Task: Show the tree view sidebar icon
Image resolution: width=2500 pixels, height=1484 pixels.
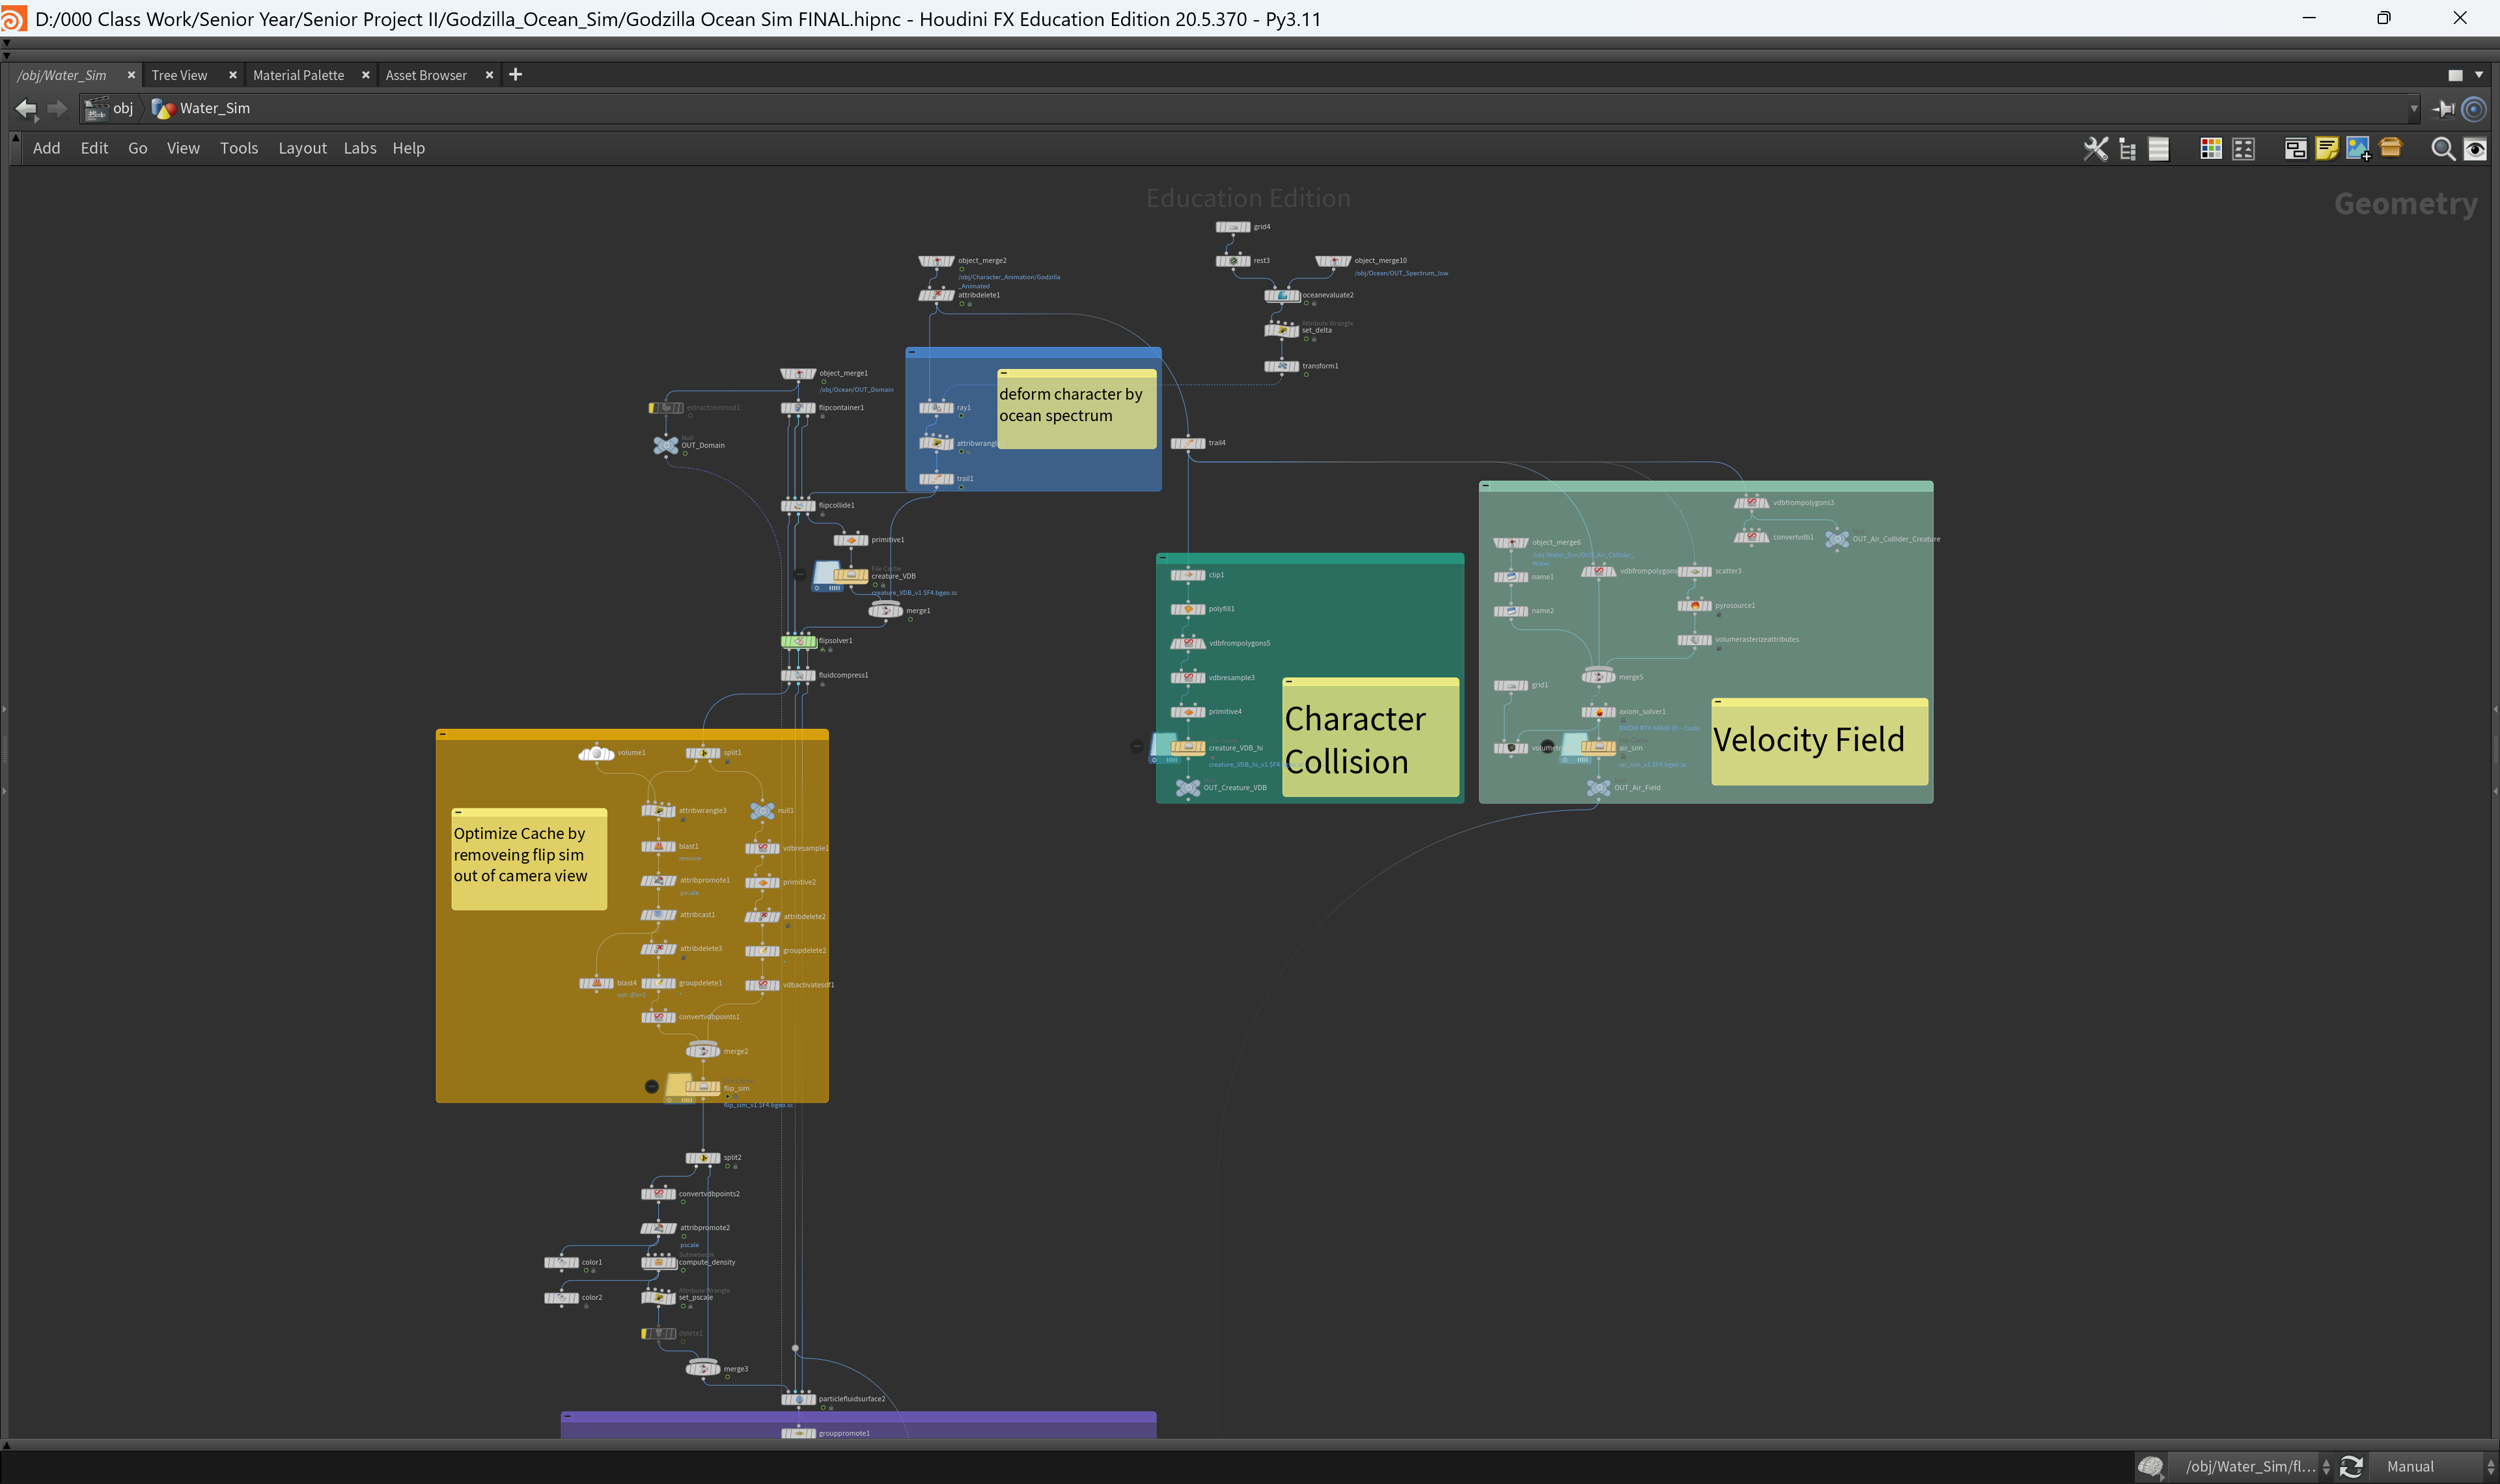Action: click(2127, 149)
